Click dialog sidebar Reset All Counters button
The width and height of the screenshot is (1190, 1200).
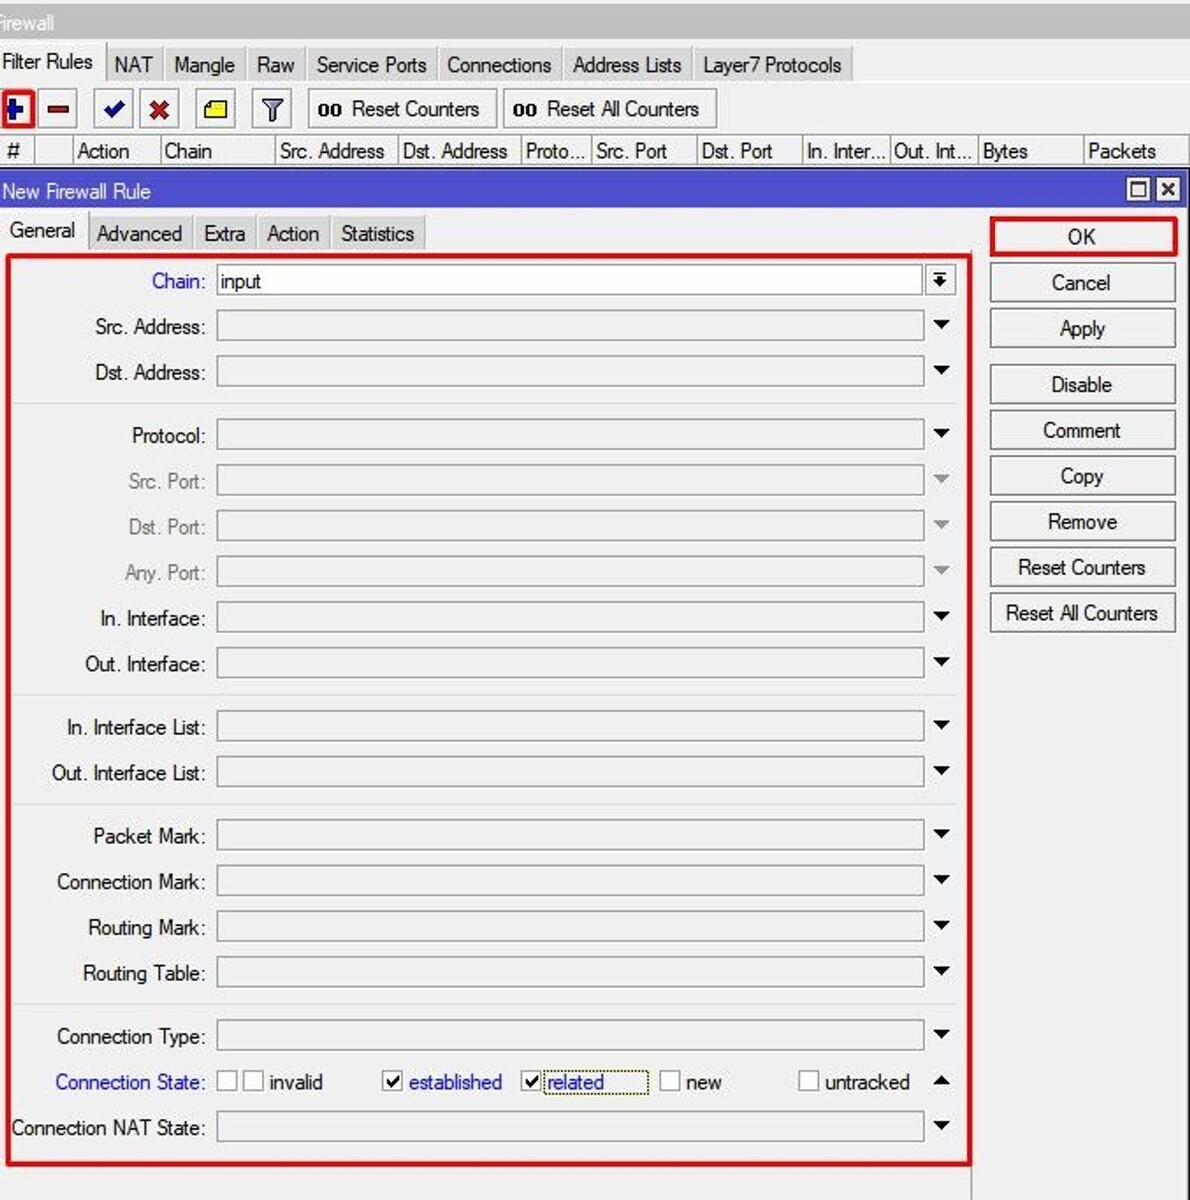[x=1082, y=614]
